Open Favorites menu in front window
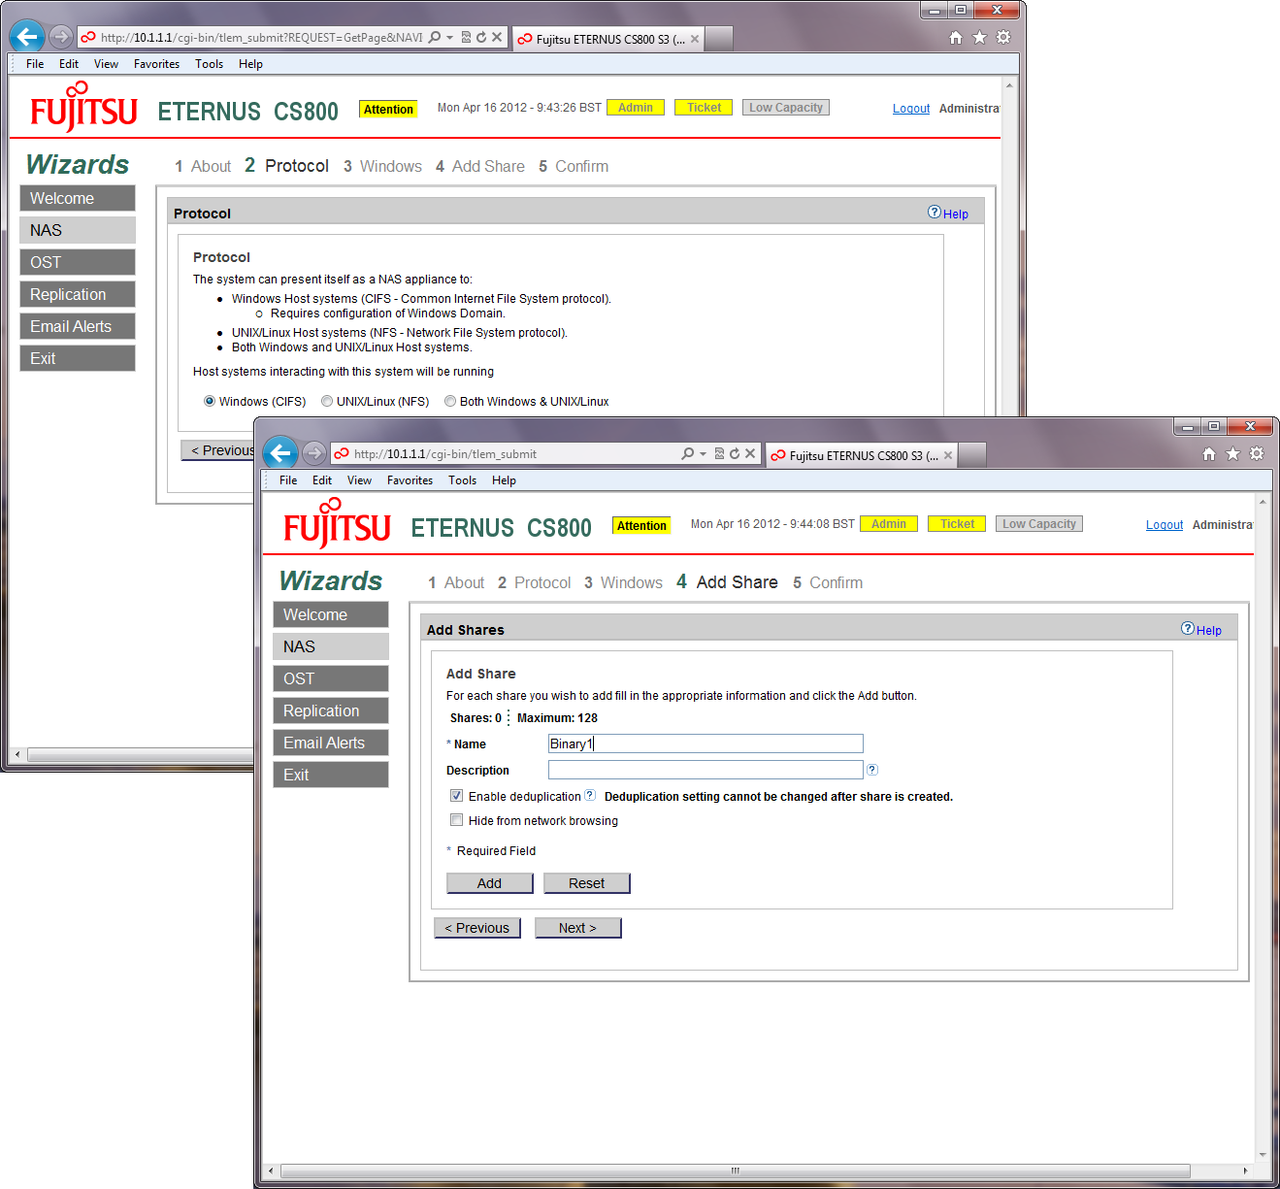Screen dimensions: 1280x1189 [410, 480]
